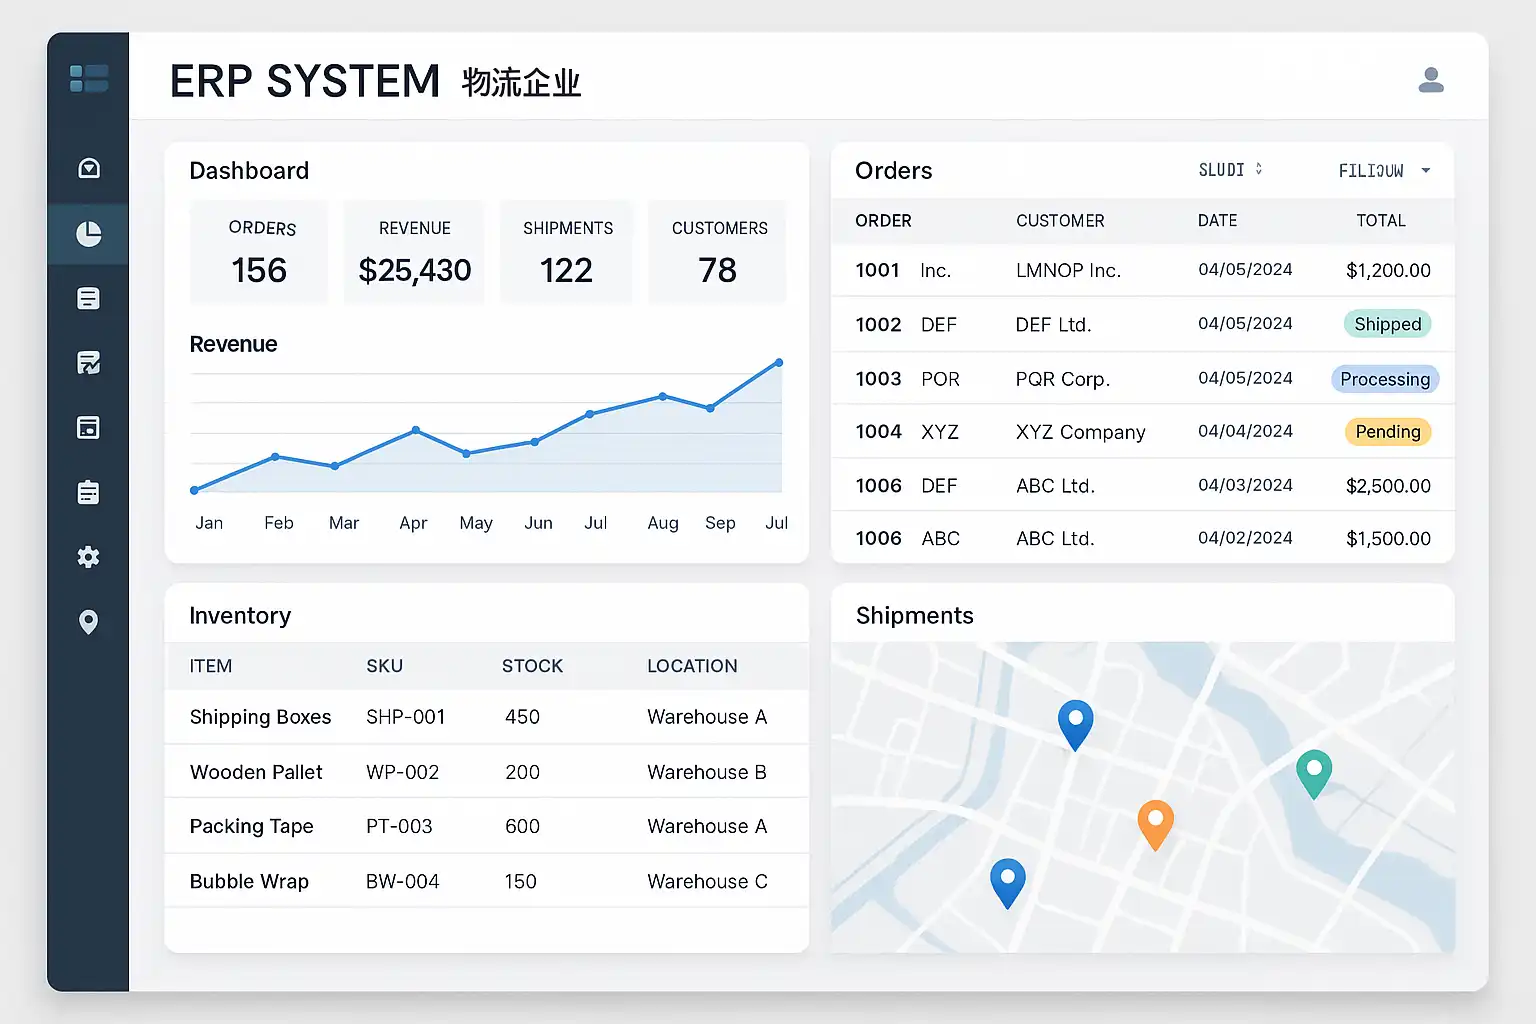This screenshot has width=1536, height=1024.
Task: Open the user profile icon
Action: (x=1431, y=80)
